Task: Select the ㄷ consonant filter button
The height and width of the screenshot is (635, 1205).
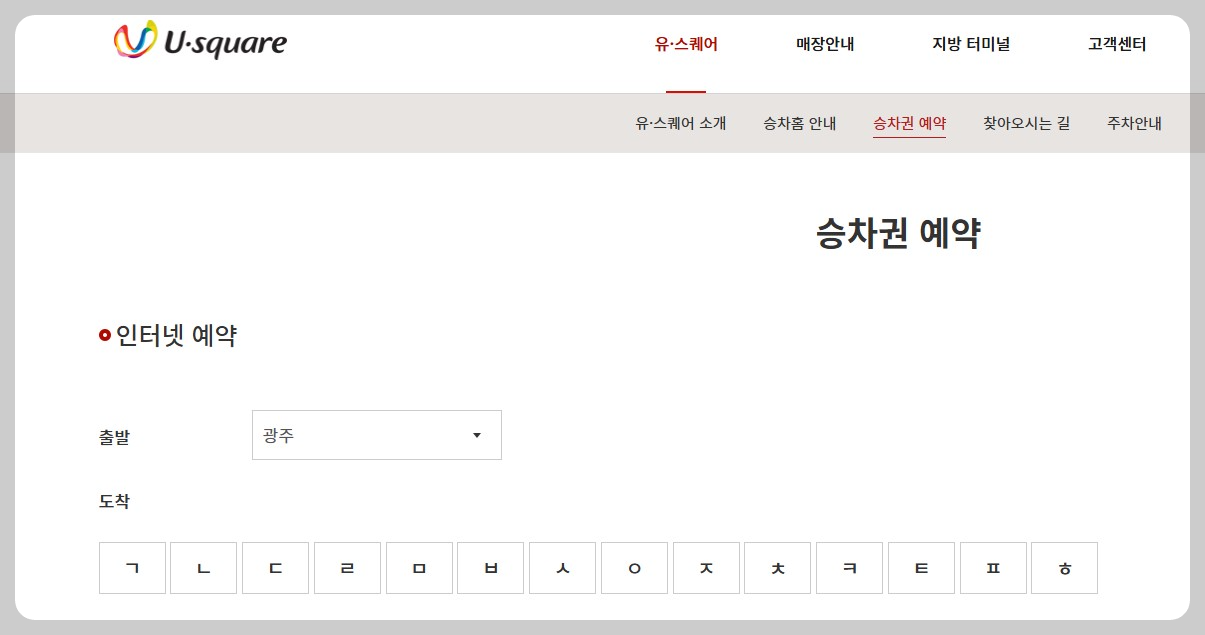Action: pyautogui.click(x=275, y=567)
